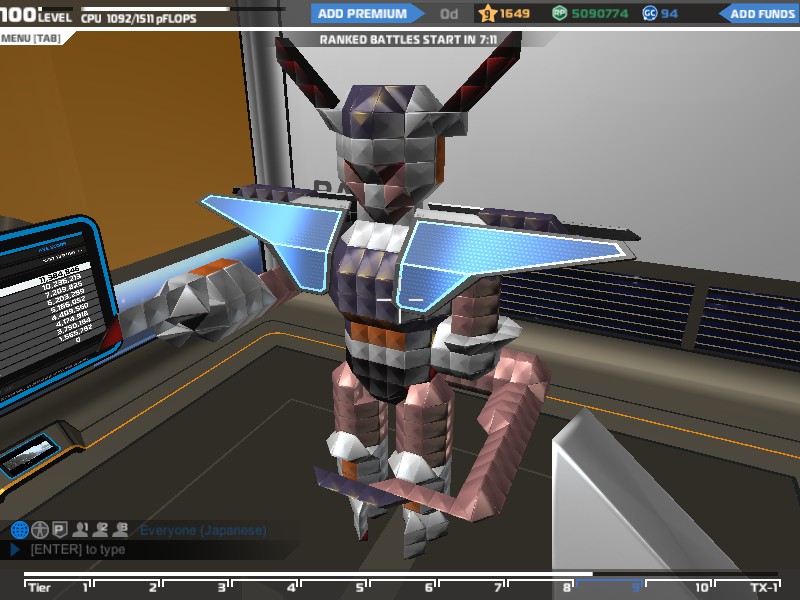Viewport: 800px width, 600px height.
Task: Click the 1649 star points value
Action: pos(514,13)
